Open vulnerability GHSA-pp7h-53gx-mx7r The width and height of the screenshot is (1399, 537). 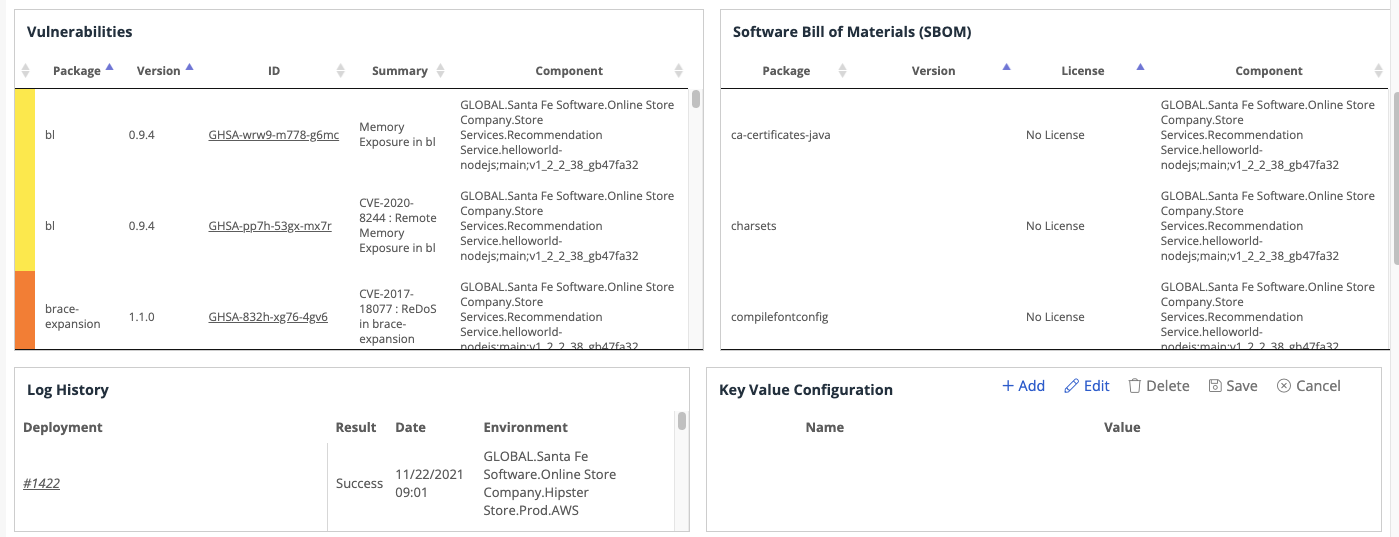[270, 226]
